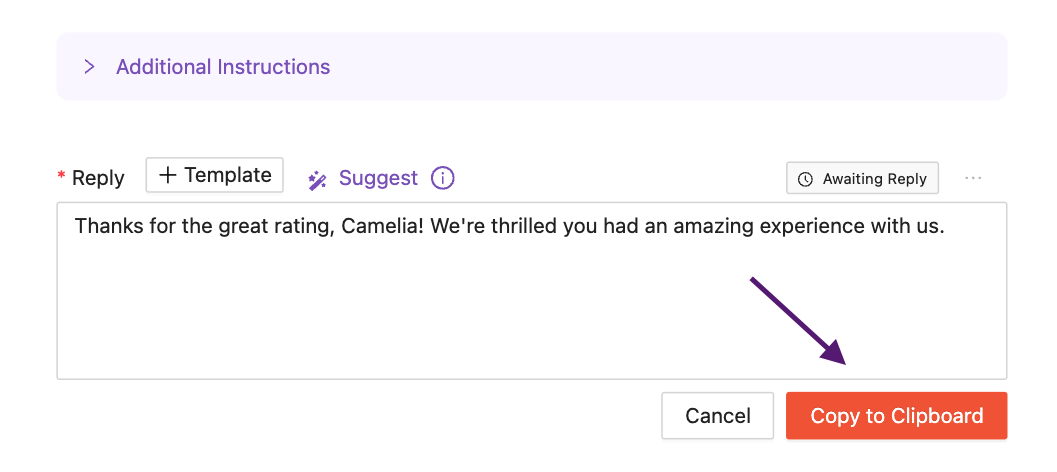Screen dimensions: 1057x472
Task: Click the word Thanks in the reply
Action: [105, 227]
